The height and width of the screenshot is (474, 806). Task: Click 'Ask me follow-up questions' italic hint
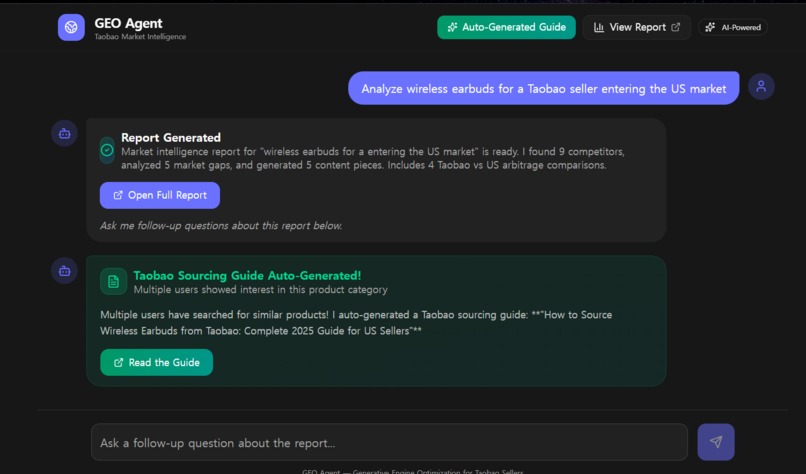(x=221, y=226)
